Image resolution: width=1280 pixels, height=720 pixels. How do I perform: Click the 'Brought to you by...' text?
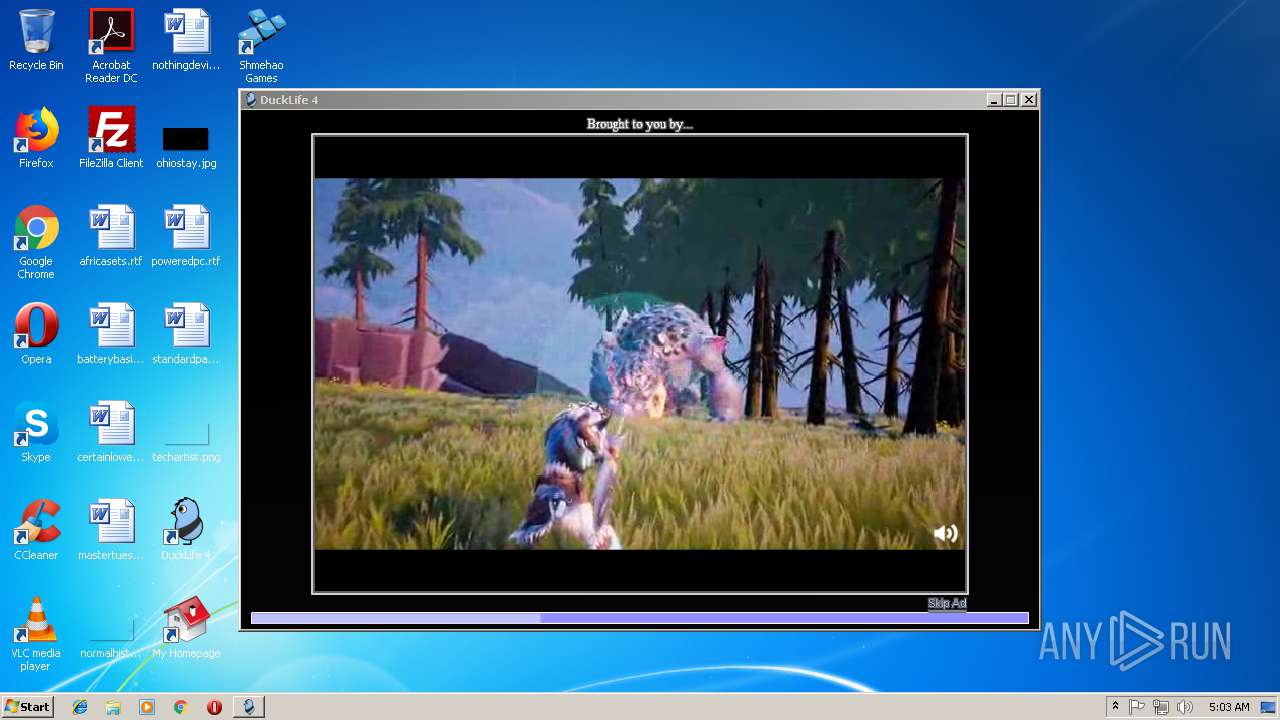pos(640,124)
